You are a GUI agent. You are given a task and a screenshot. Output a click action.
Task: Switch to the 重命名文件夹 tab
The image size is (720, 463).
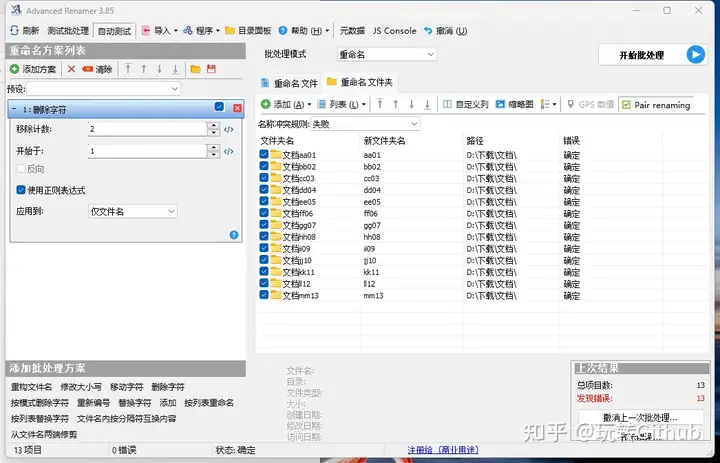(x=360, y=82)
